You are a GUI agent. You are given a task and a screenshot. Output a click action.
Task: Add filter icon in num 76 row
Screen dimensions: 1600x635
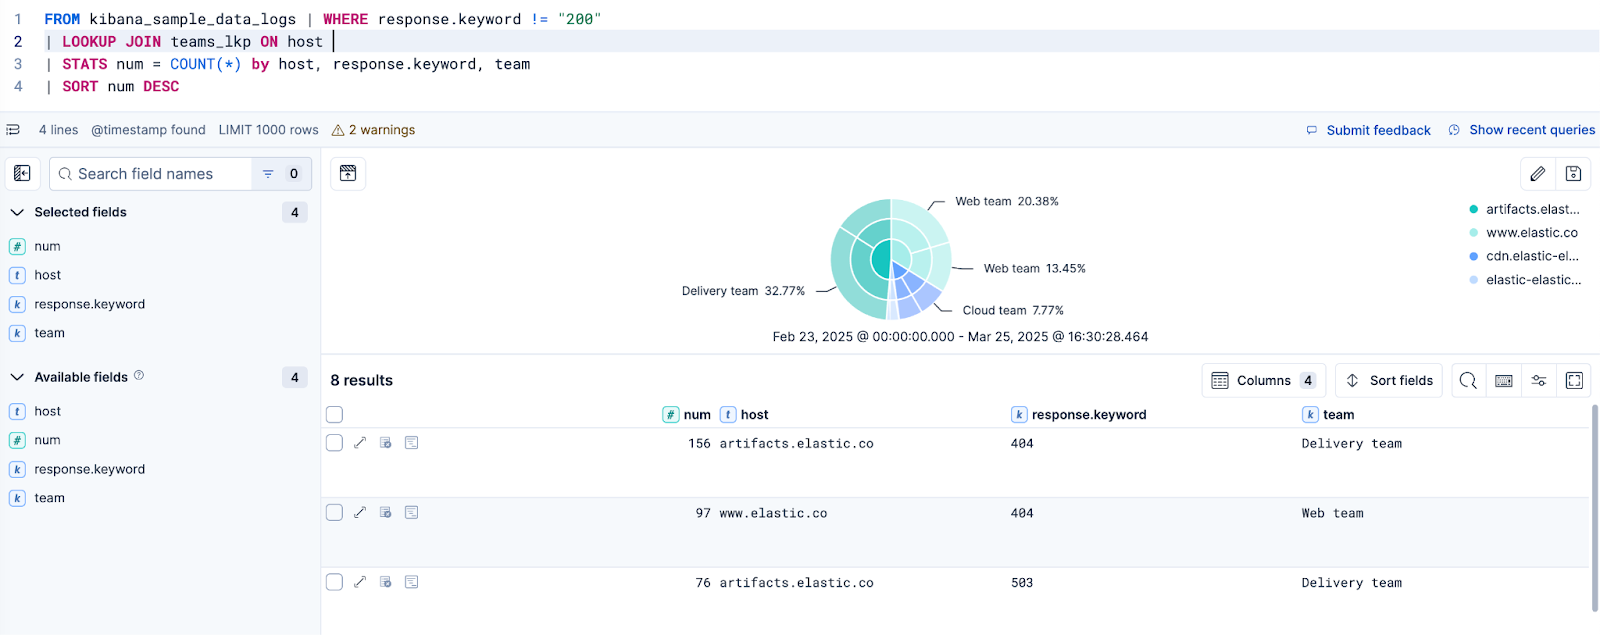click(386, 582)
